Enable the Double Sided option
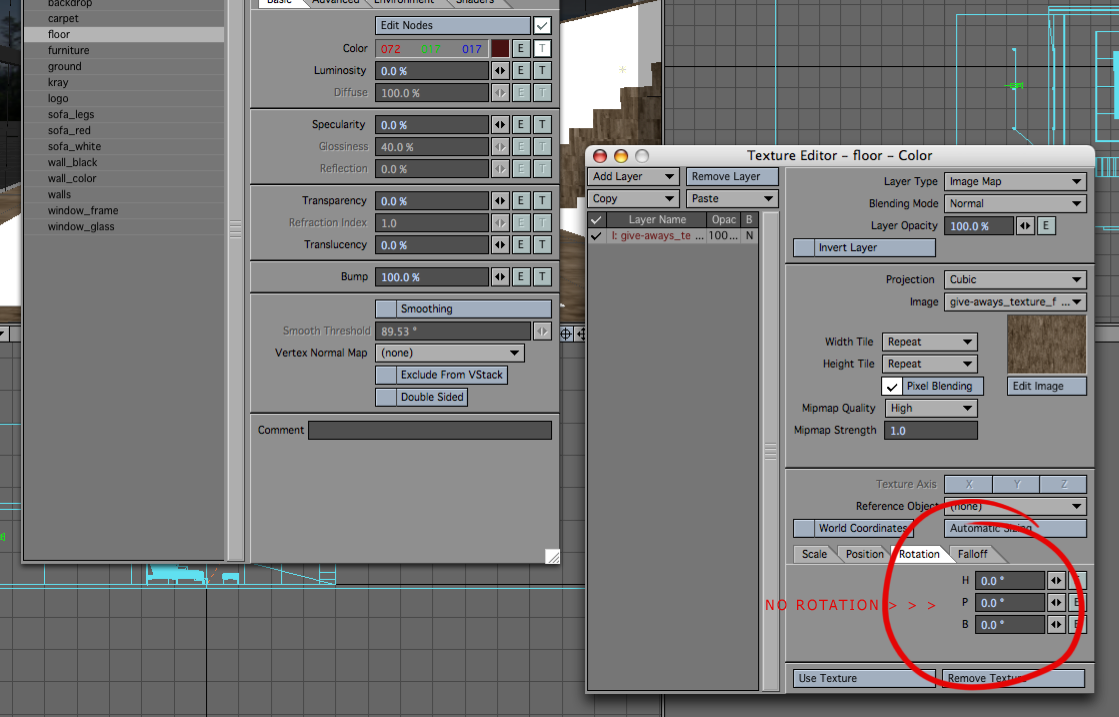The image size is (1119, 717). coord(386,397)
